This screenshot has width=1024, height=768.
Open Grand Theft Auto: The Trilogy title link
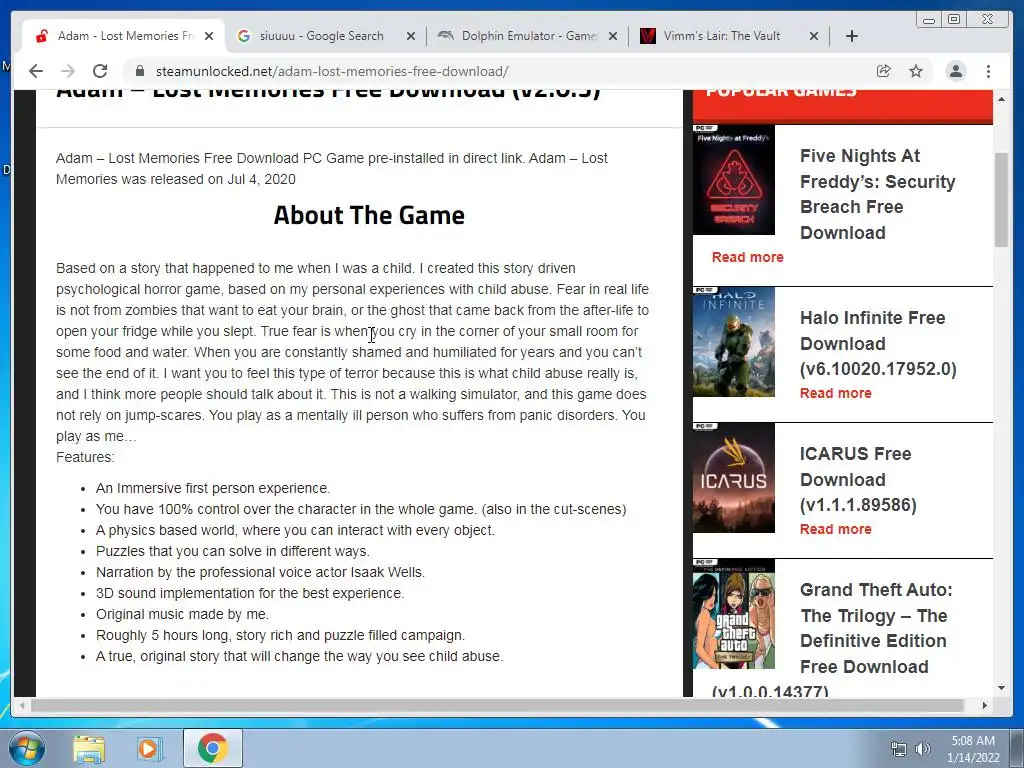[x=876, y=628]
